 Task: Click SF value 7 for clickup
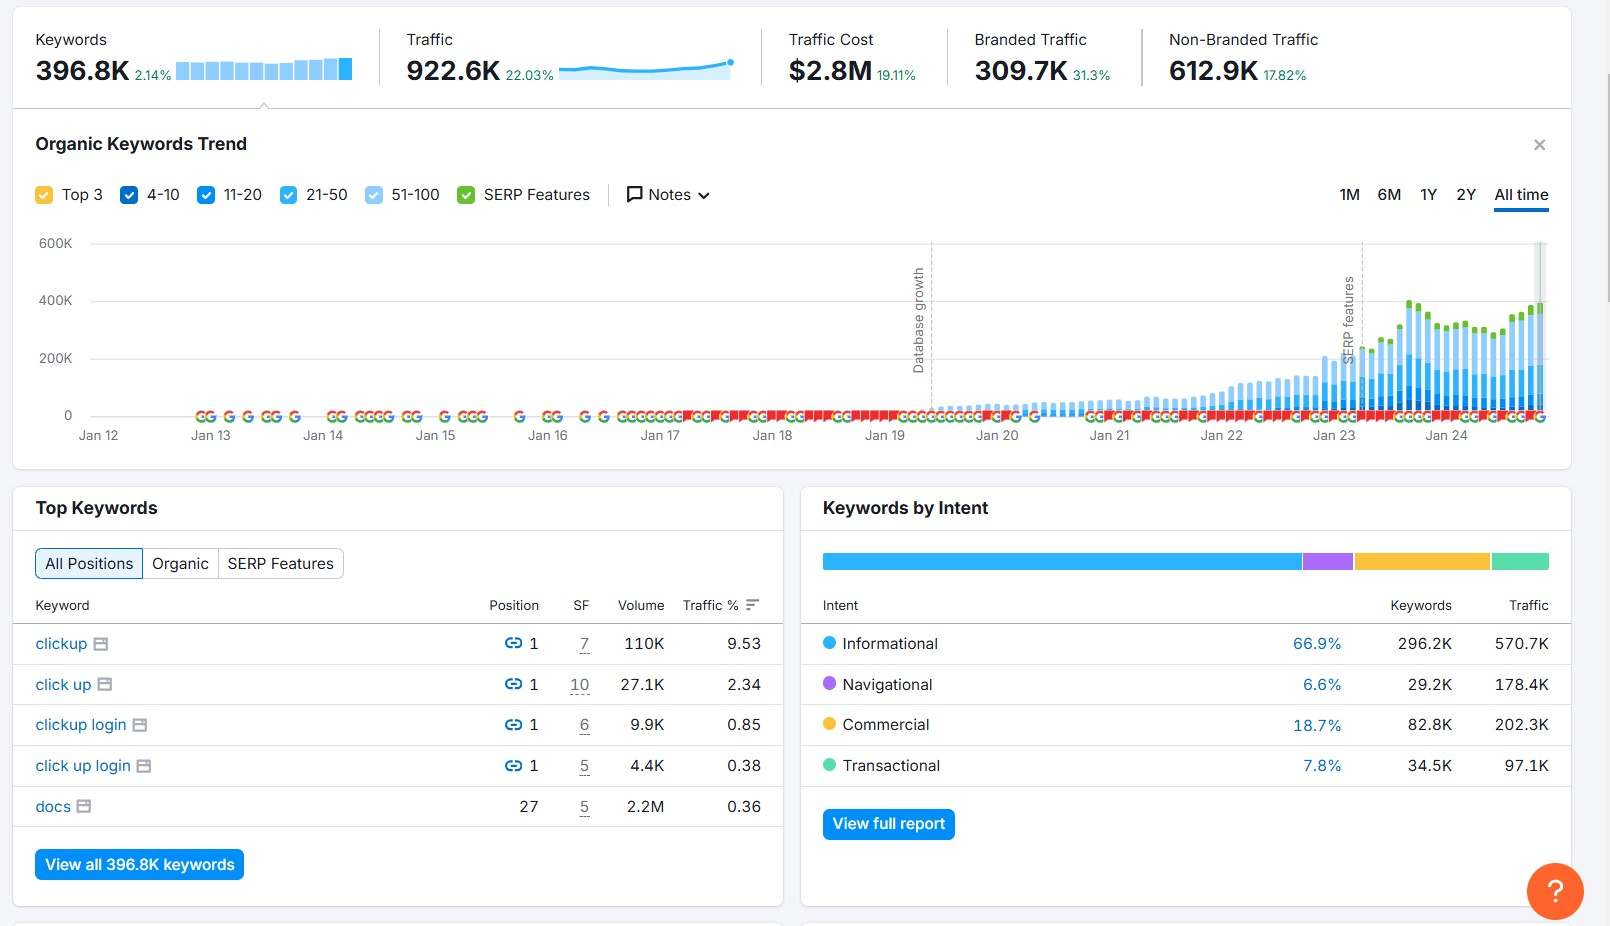point(584,644)
